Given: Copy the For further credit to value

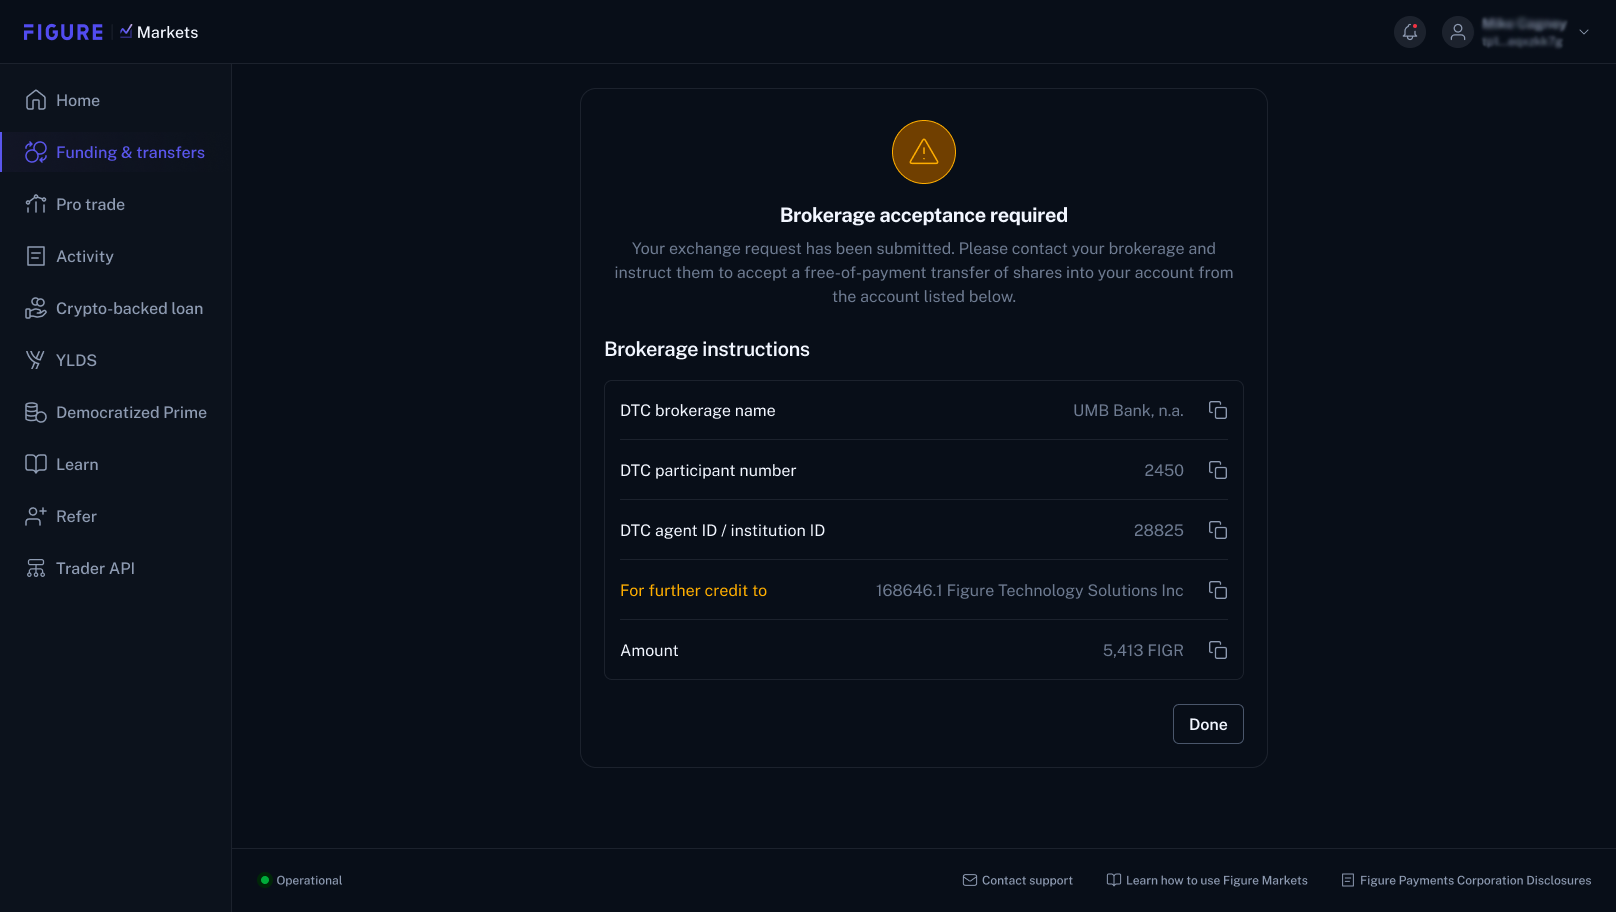Looking at the screenshot, I should click(x=1217, y=590).
